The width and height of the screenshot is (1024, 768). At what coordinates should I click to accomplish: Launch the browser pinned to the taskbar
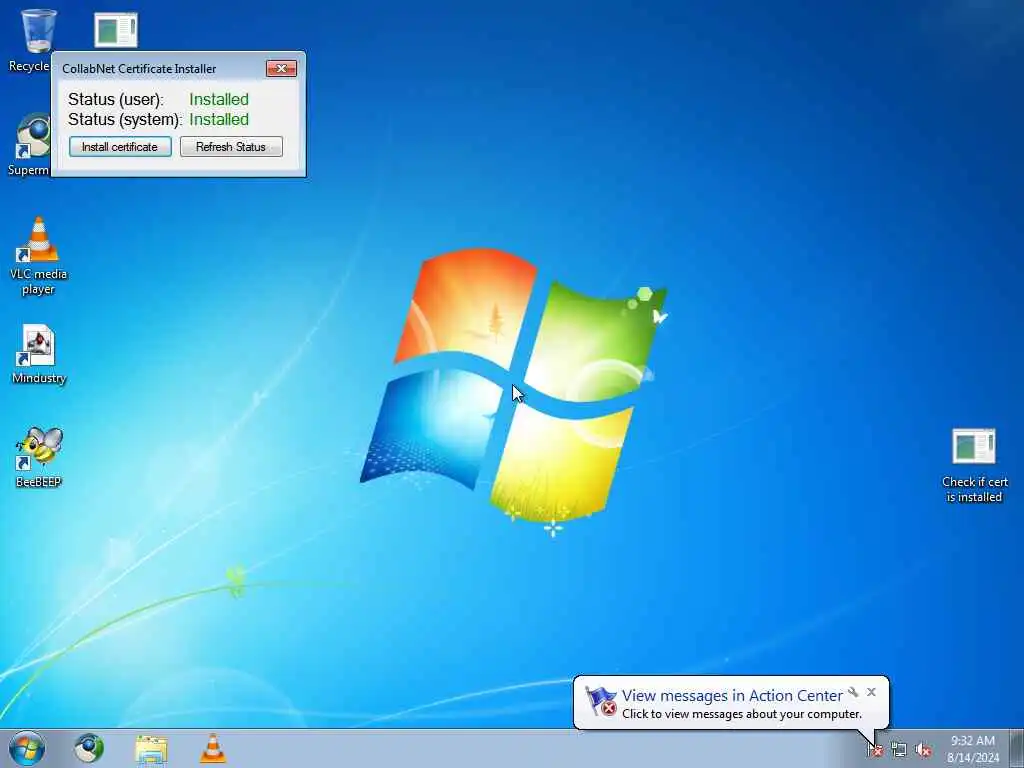tap(89, 748)
